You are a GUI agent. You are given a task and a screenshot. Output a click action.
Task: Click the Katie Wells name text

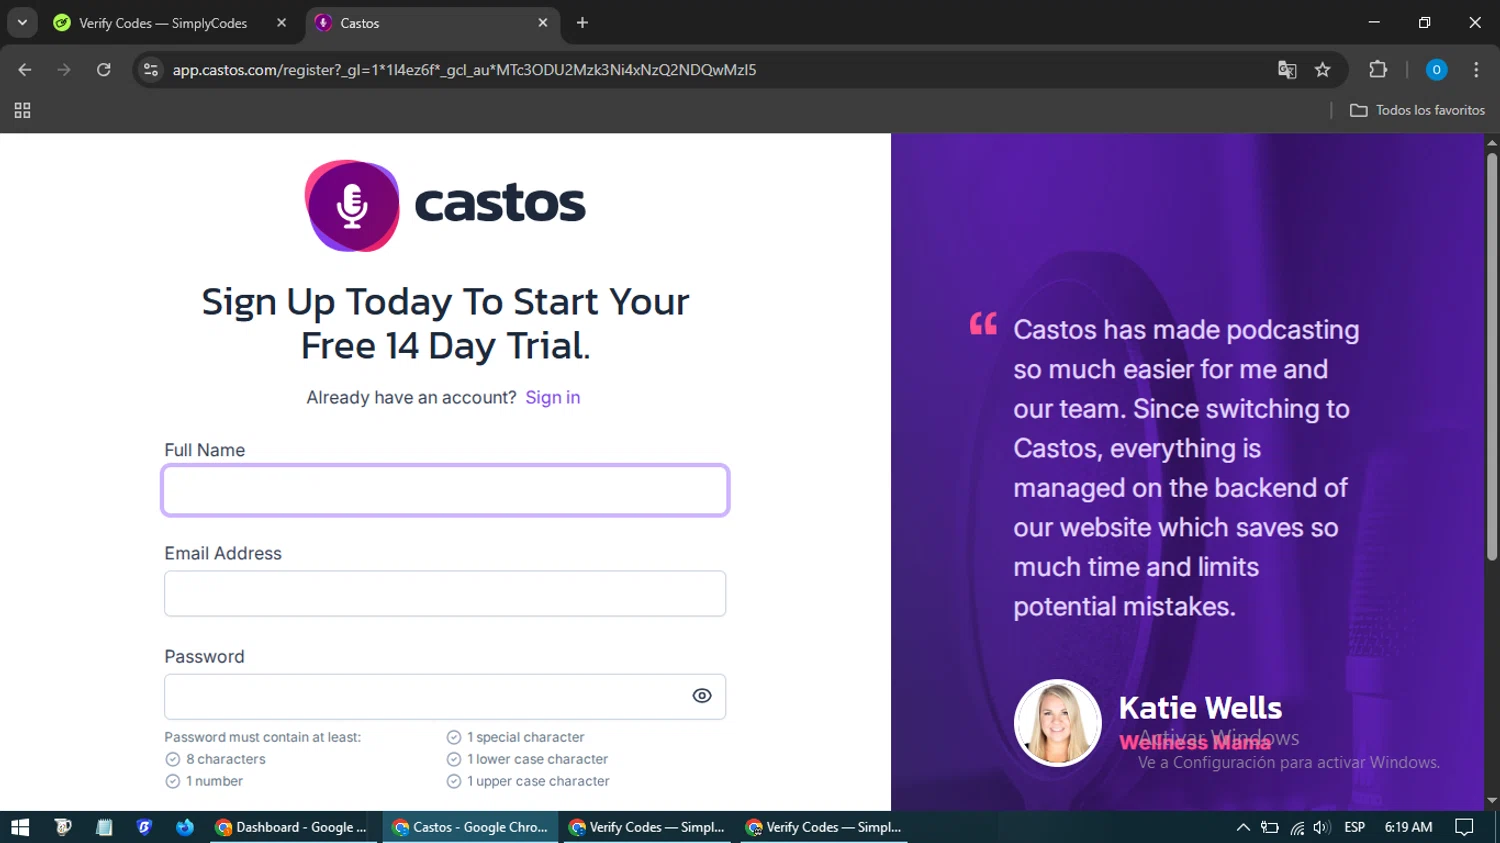click(1200, 708)
